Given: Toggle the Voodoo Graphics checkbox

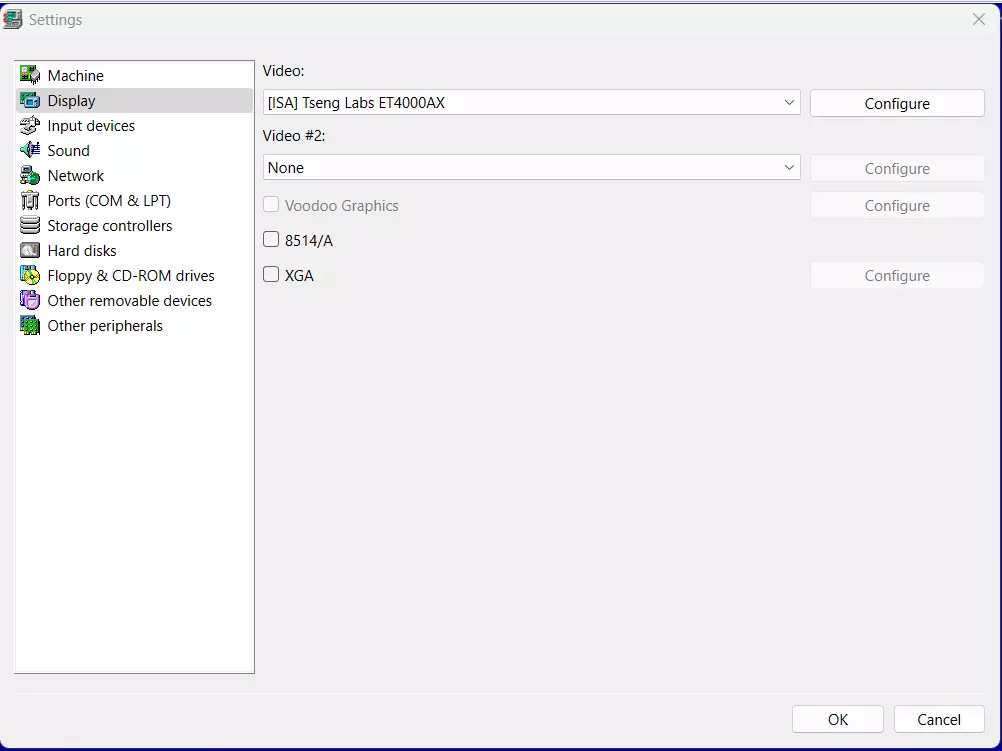Looking at the screenshot, I should coord(271,205).
